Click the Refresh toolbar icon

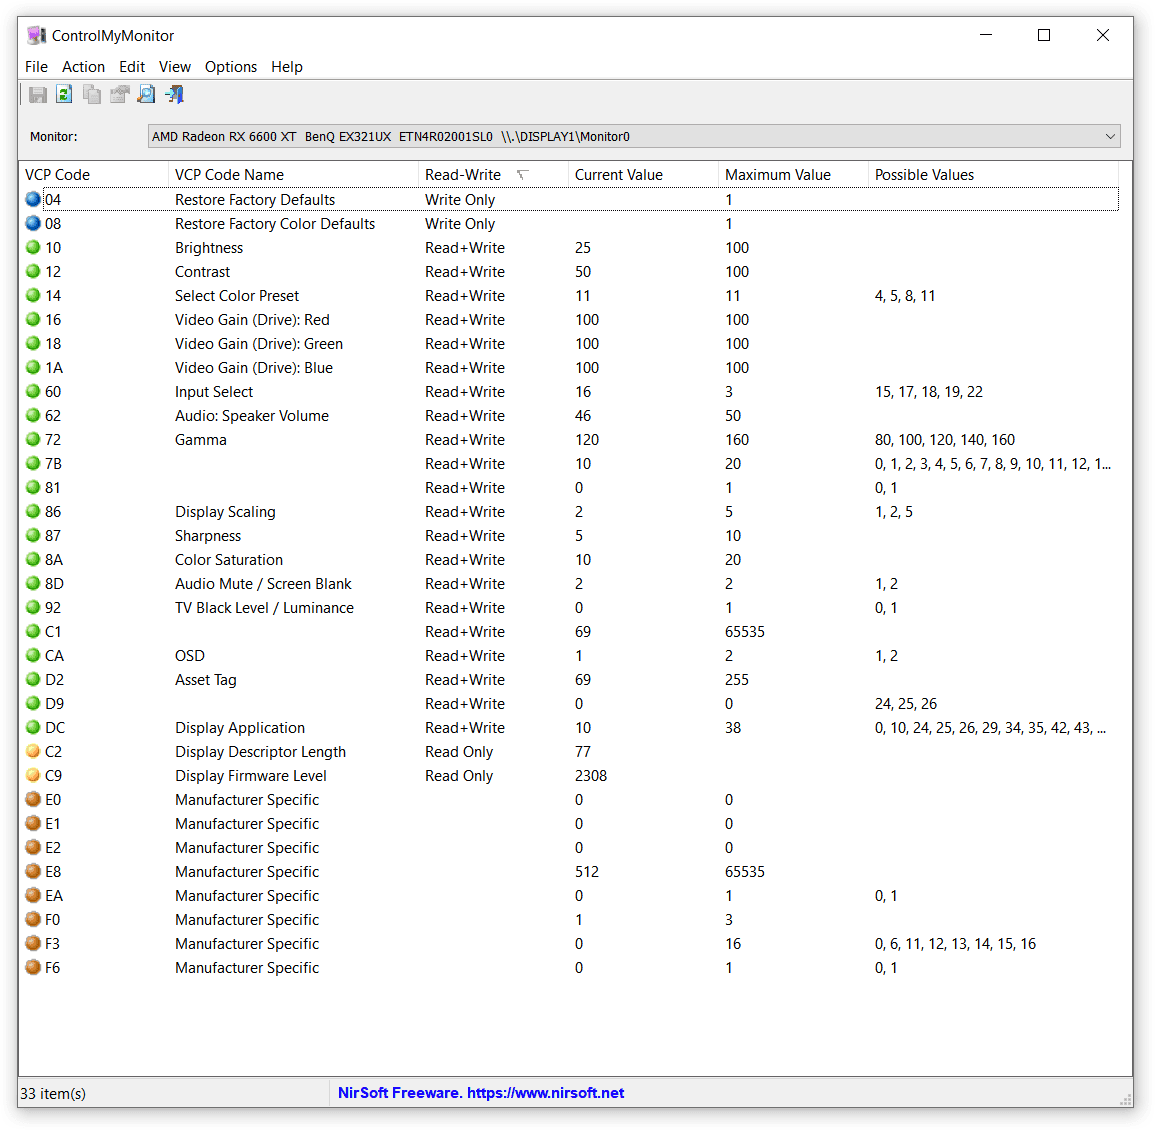coord(65,94)
